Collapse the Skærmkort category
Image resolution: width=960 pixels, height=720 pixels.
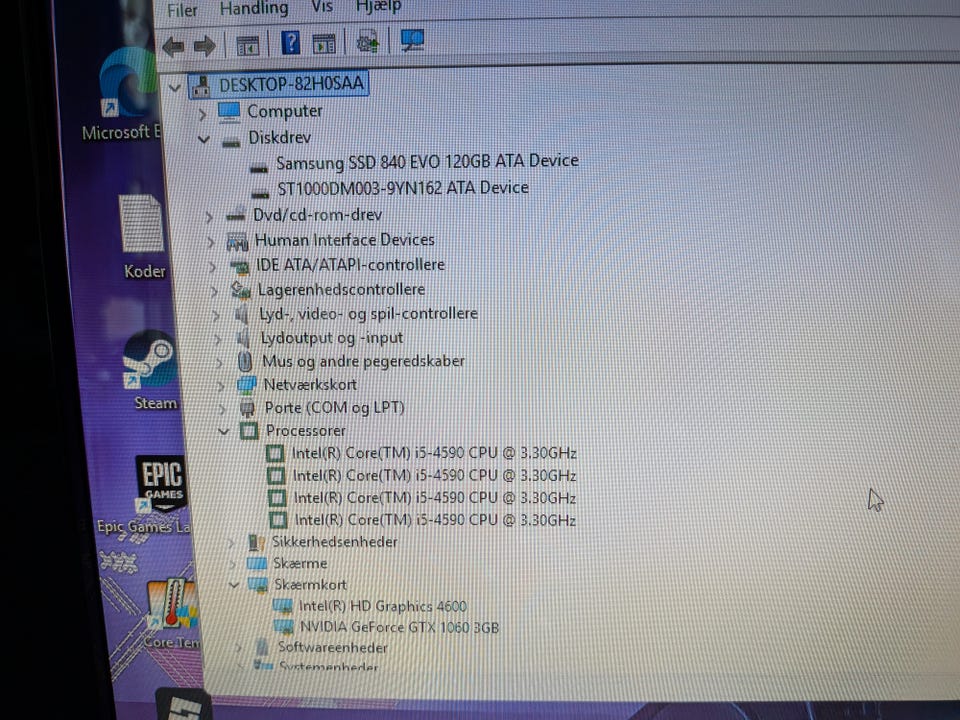tap(234, 585)
